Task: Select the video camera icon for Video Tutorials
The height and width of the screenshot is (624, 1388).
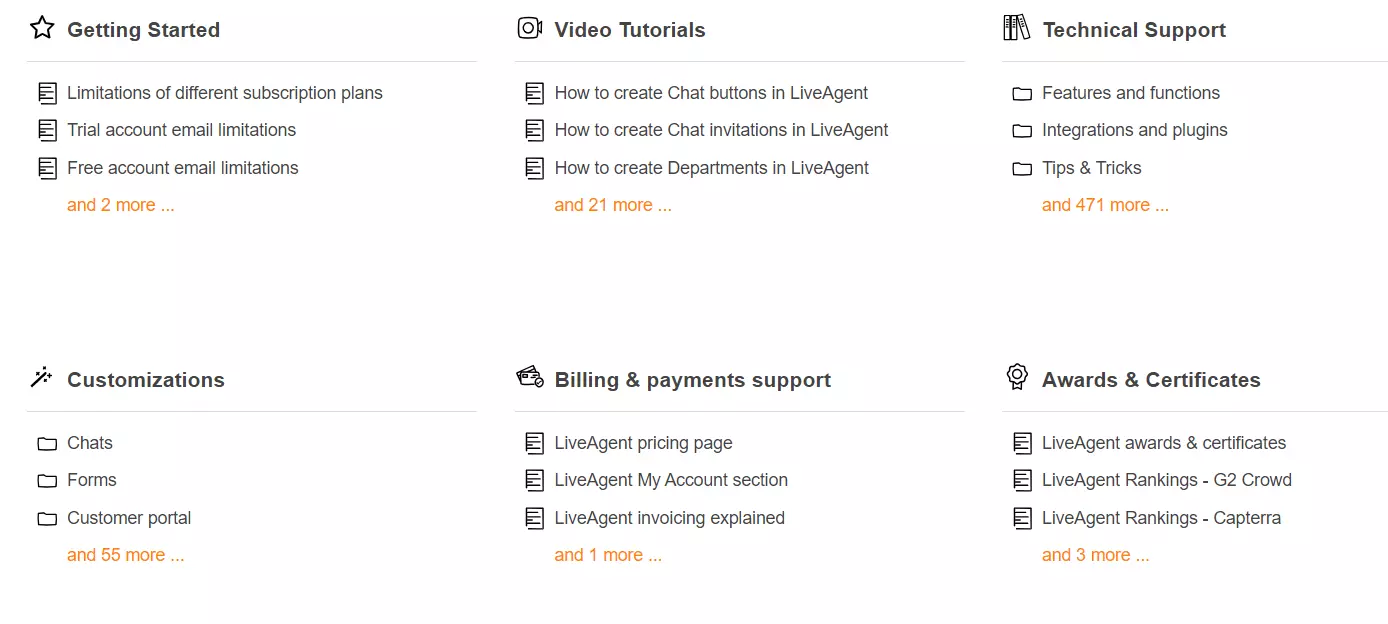Action: click(x=529, y=28)
